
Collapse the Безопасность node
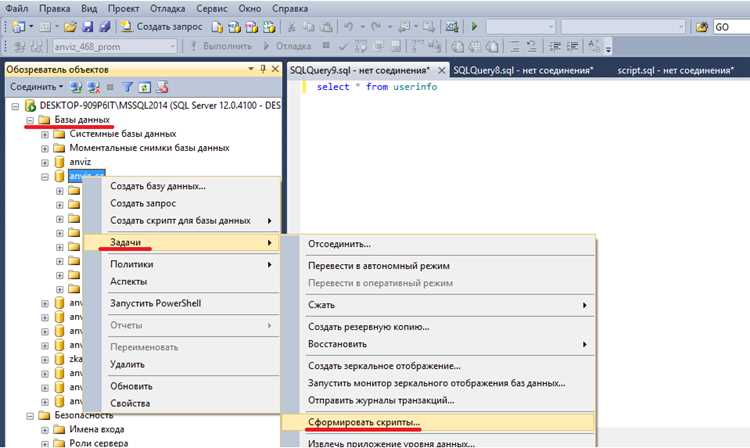(30, 416)
